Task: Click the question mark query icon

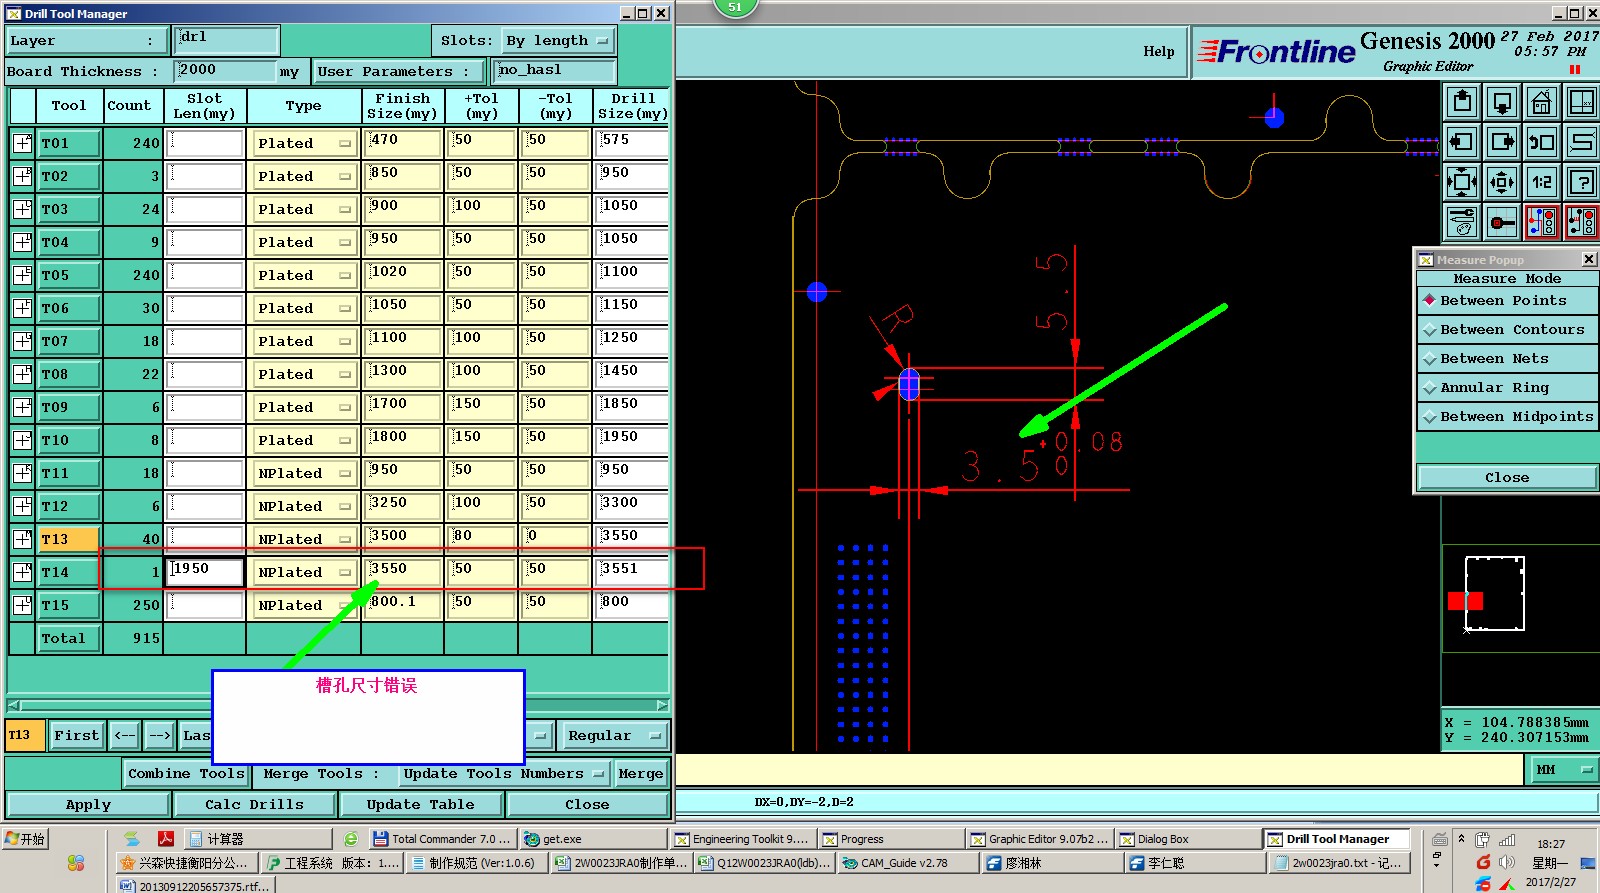Action: pos(1582,182)
